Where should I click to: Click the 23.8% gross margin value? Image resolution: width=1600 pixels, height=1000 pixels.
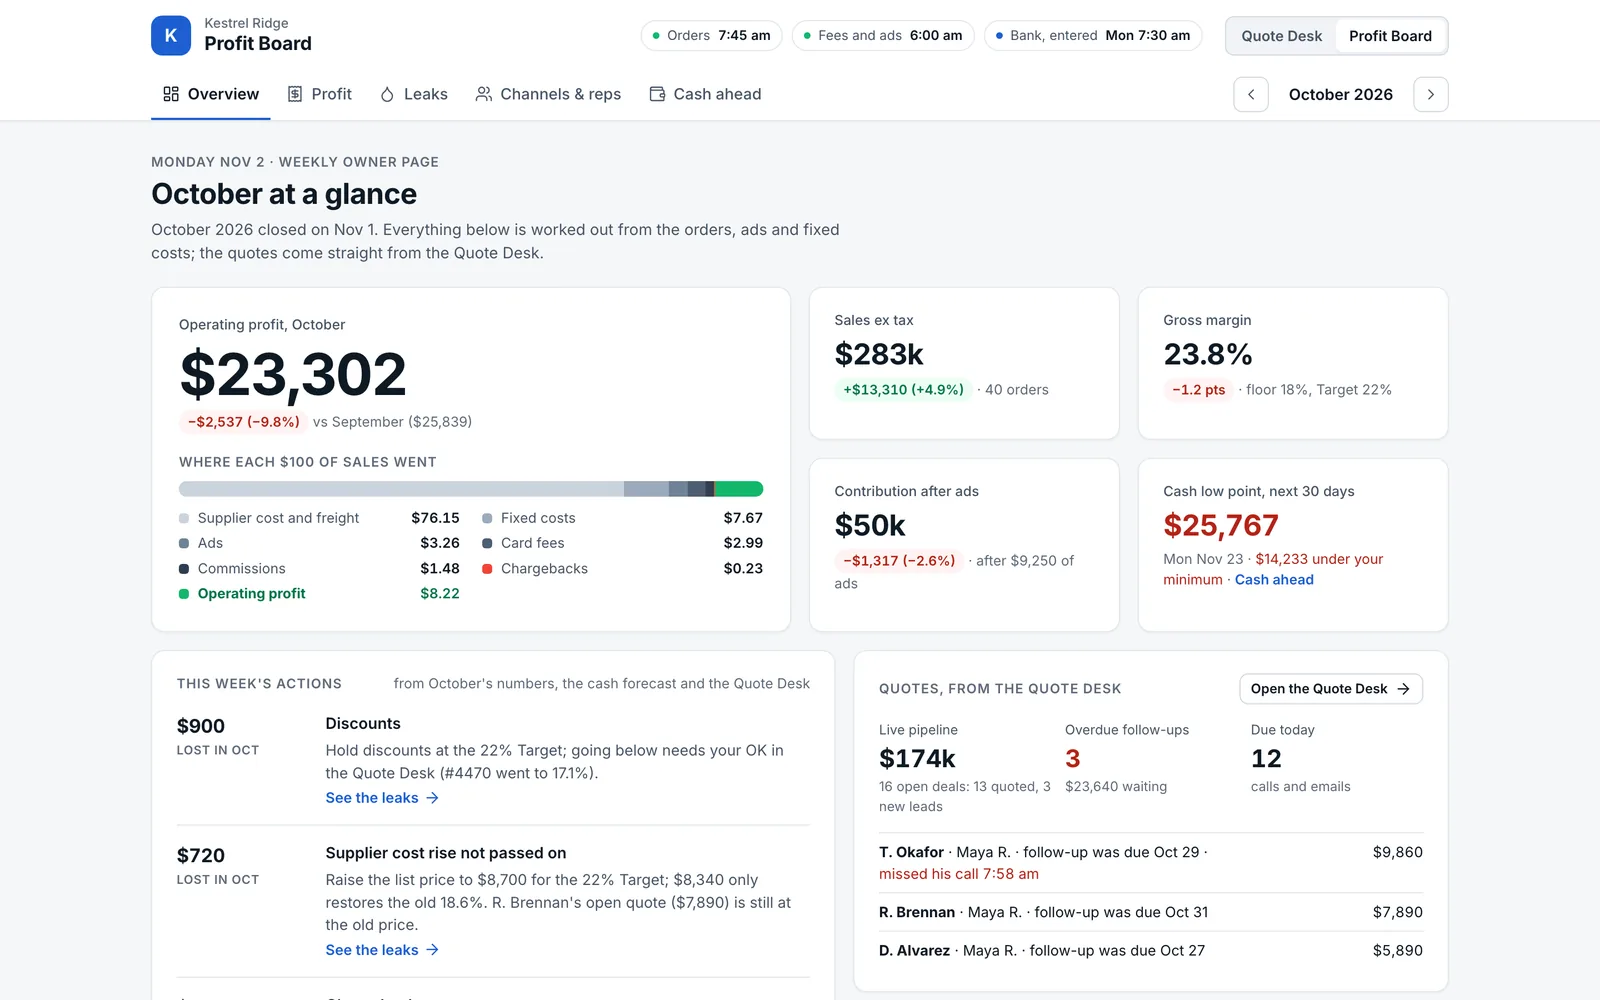click(x=1208, y=354)
